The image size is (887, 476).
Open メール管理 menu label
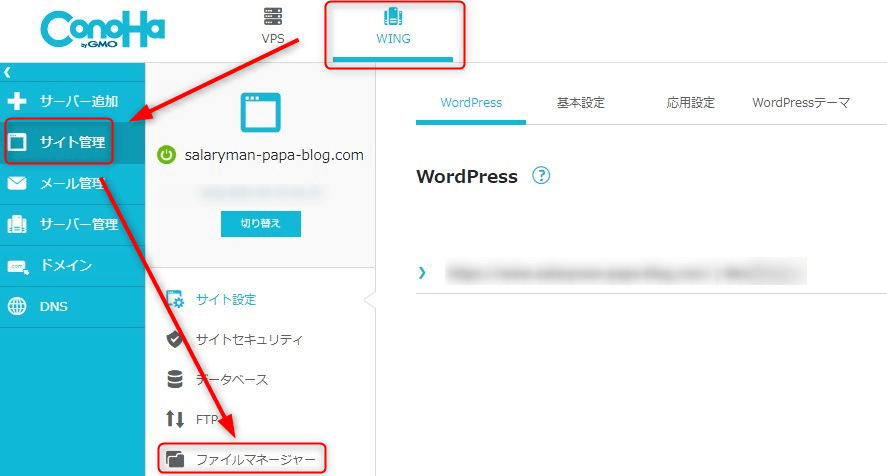click(x=72, y=183)
